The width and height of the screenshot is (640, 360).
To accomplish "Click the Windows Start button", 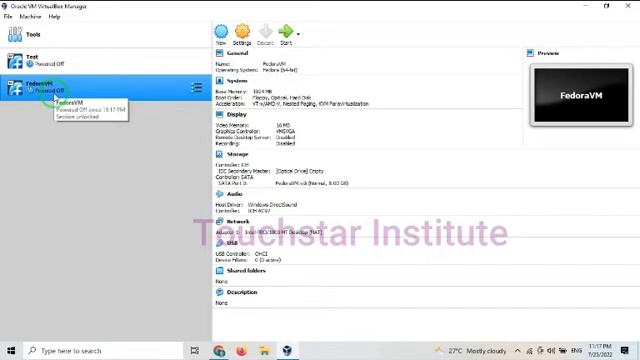I will click(11, 351).
